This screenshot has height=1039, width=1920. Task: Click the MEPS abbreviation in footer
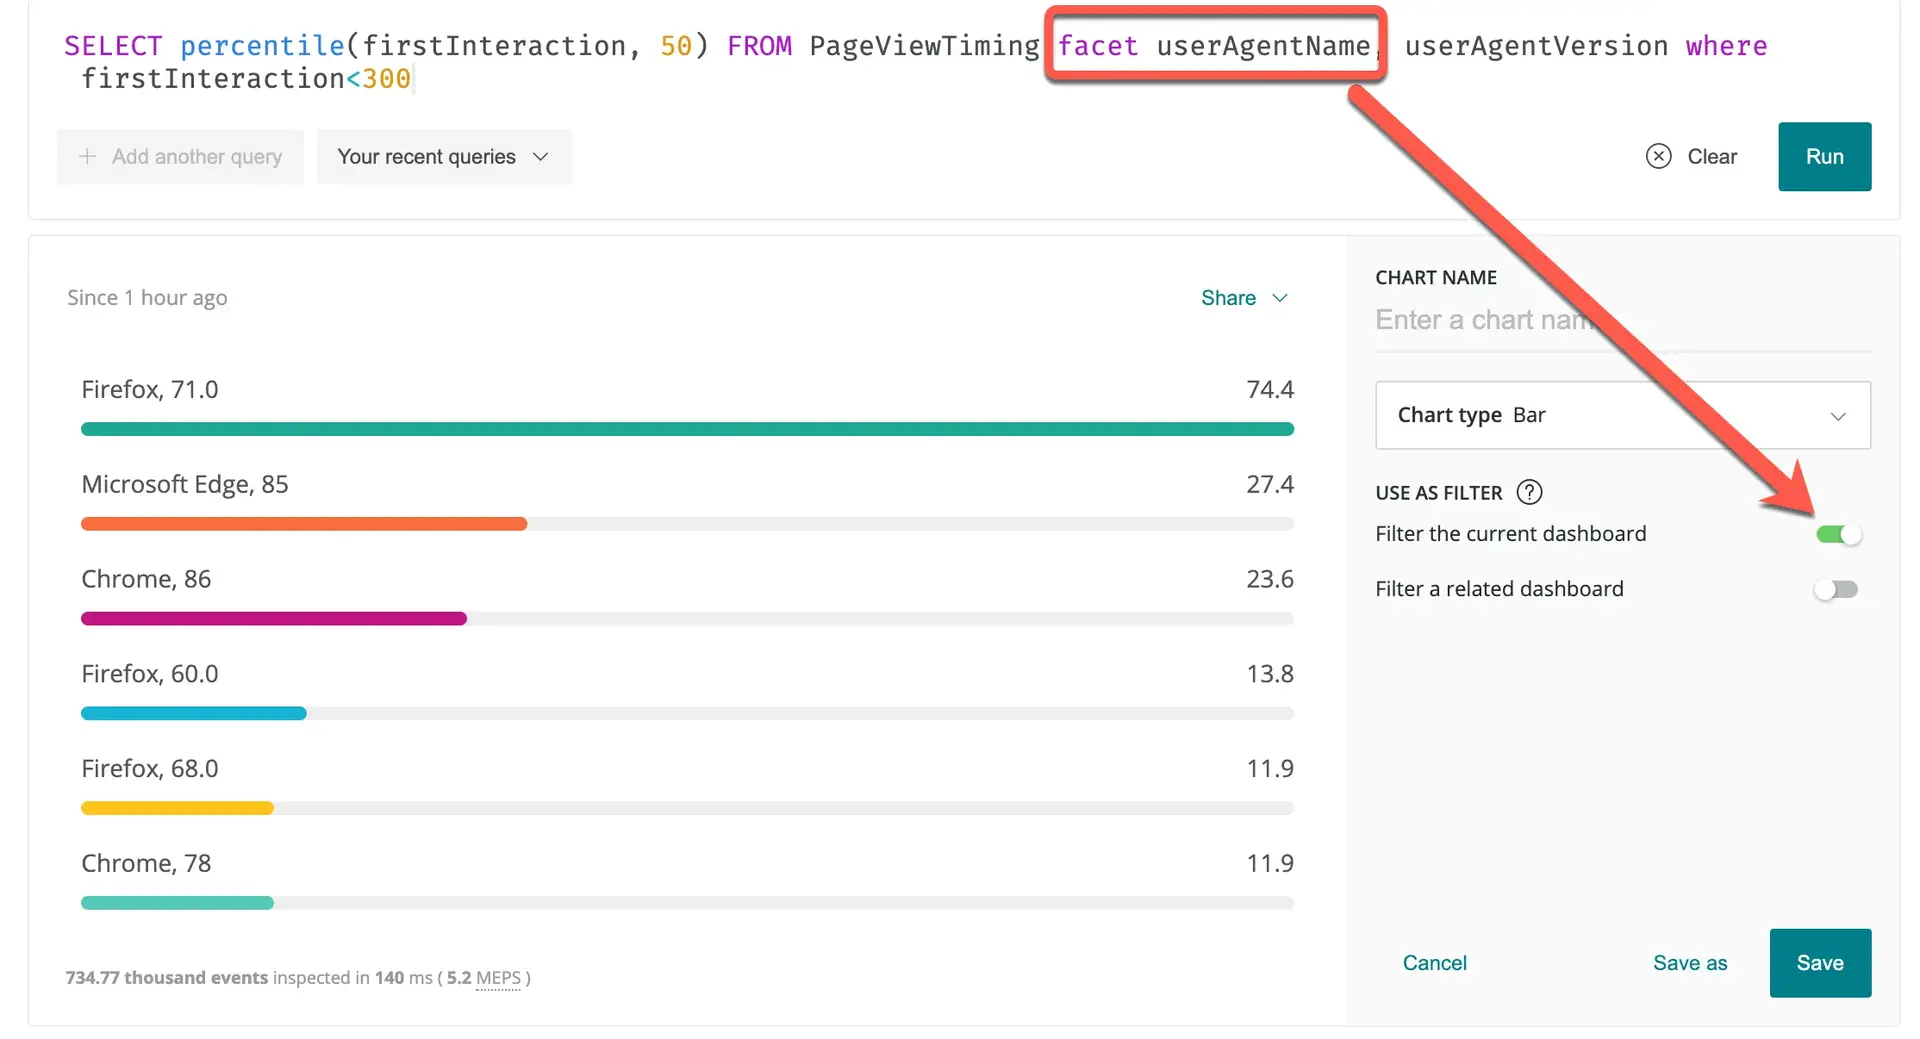498,978
